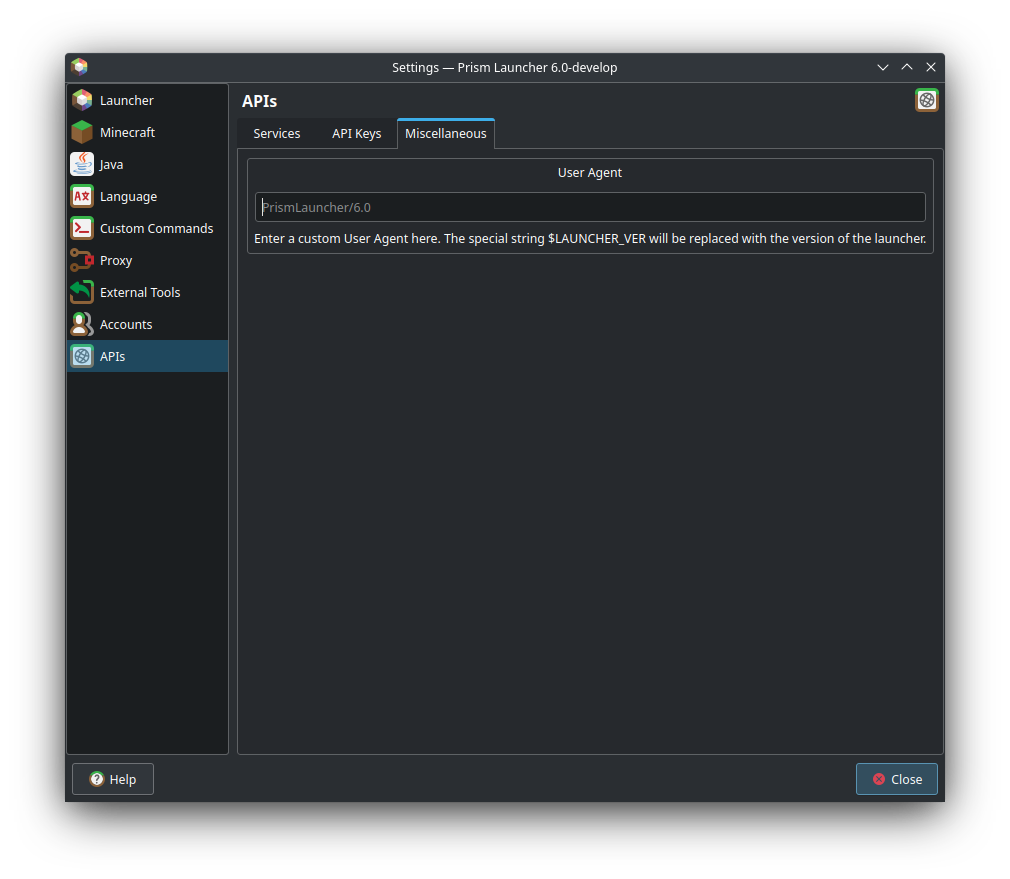Viewport: 1010px width, 879px height.
Task: Click the question mark icon on Help
Action: point(97,779)
